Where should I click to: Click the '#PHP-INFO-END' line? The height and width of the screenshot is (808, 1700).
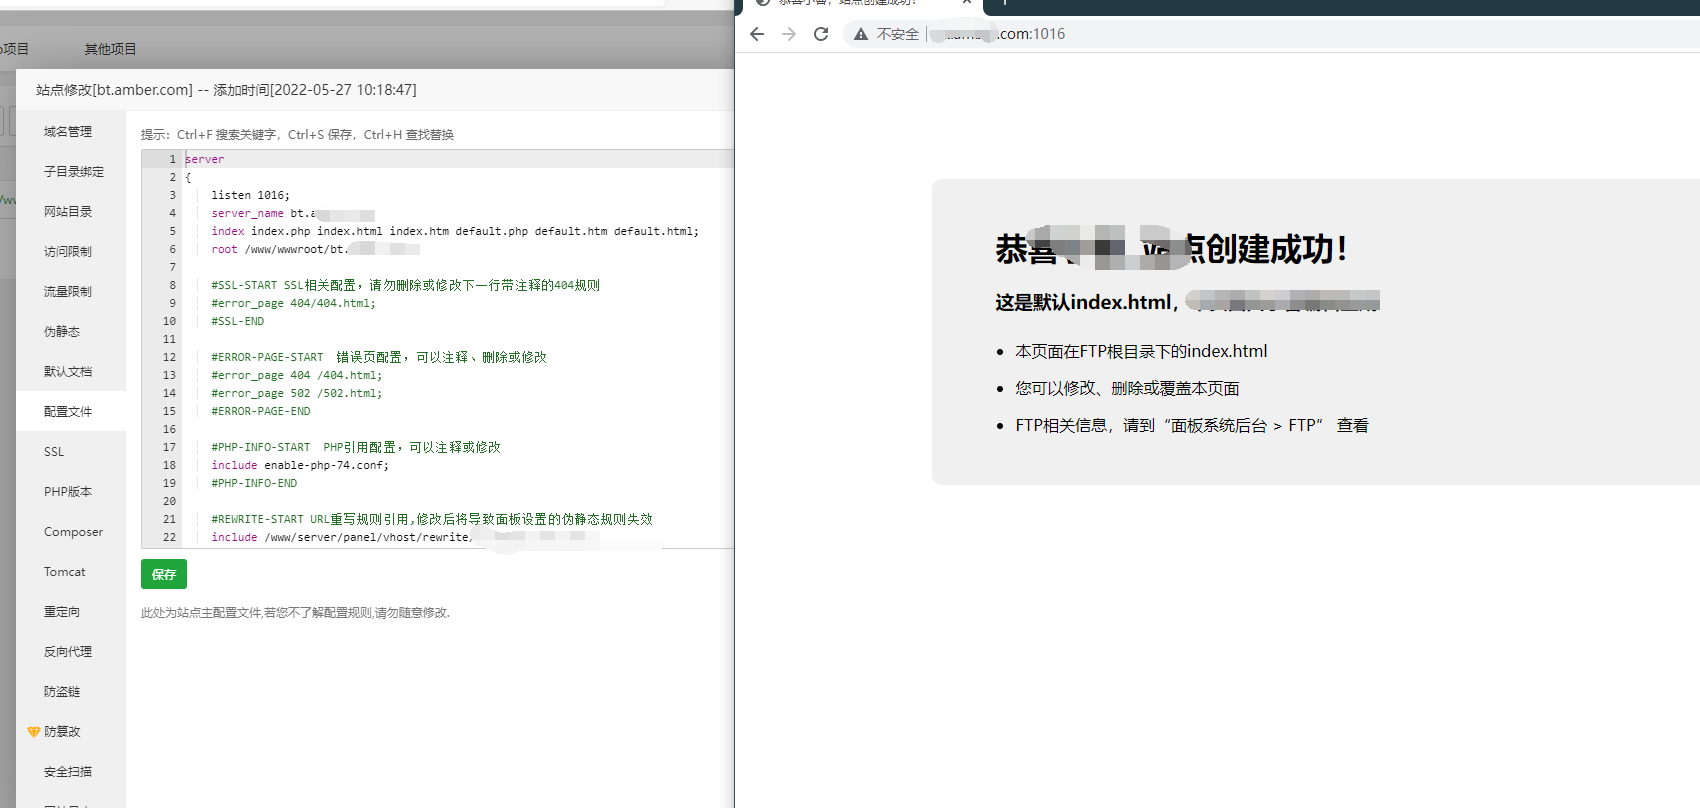(x=254, y=483)
